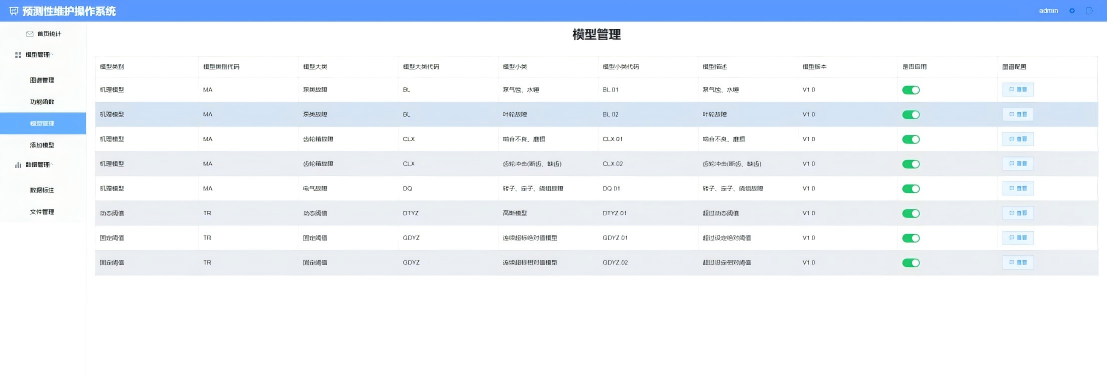The height and width of the screenshot is (380, 1107).
Task: Open settings via the gear icon beside admin
Action: click(1072, 11)
